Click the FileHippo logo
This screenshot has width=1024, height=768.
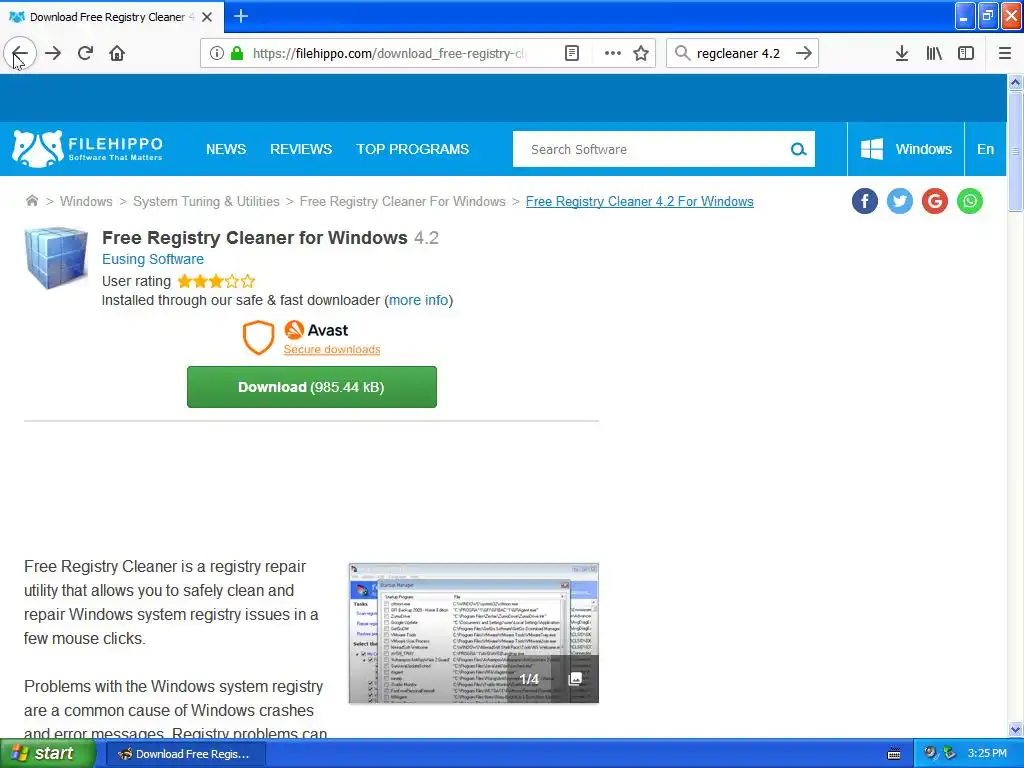87,148
